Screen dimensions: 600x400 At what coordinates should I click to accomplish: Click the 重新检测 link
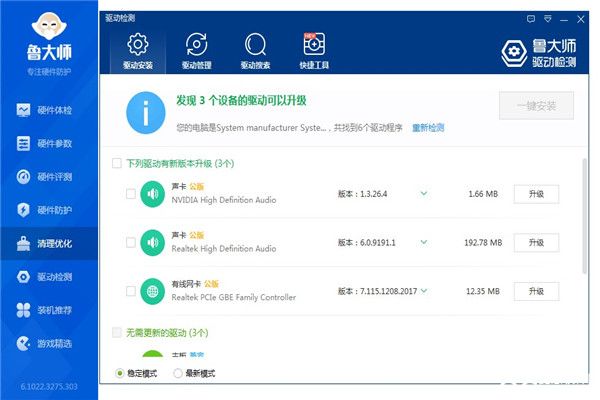(x=428, y=127)
